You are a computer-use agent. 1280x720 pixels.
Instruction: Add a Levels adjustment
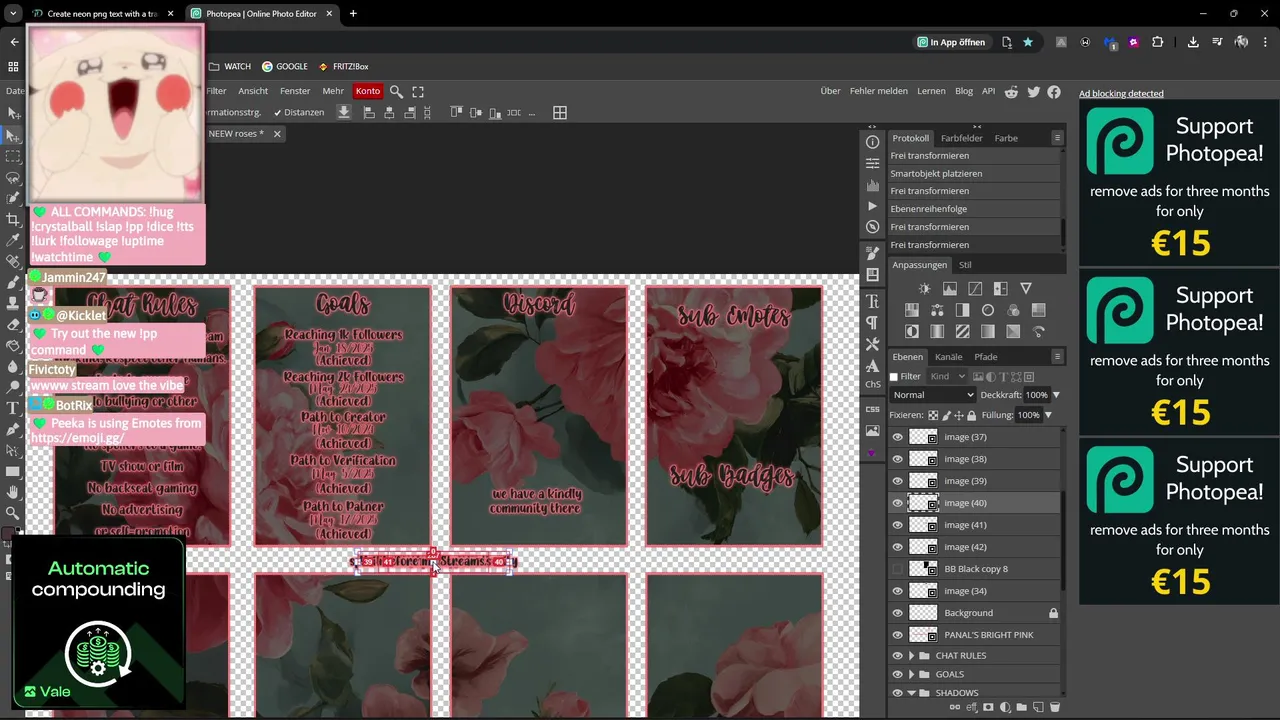(950, 289)
